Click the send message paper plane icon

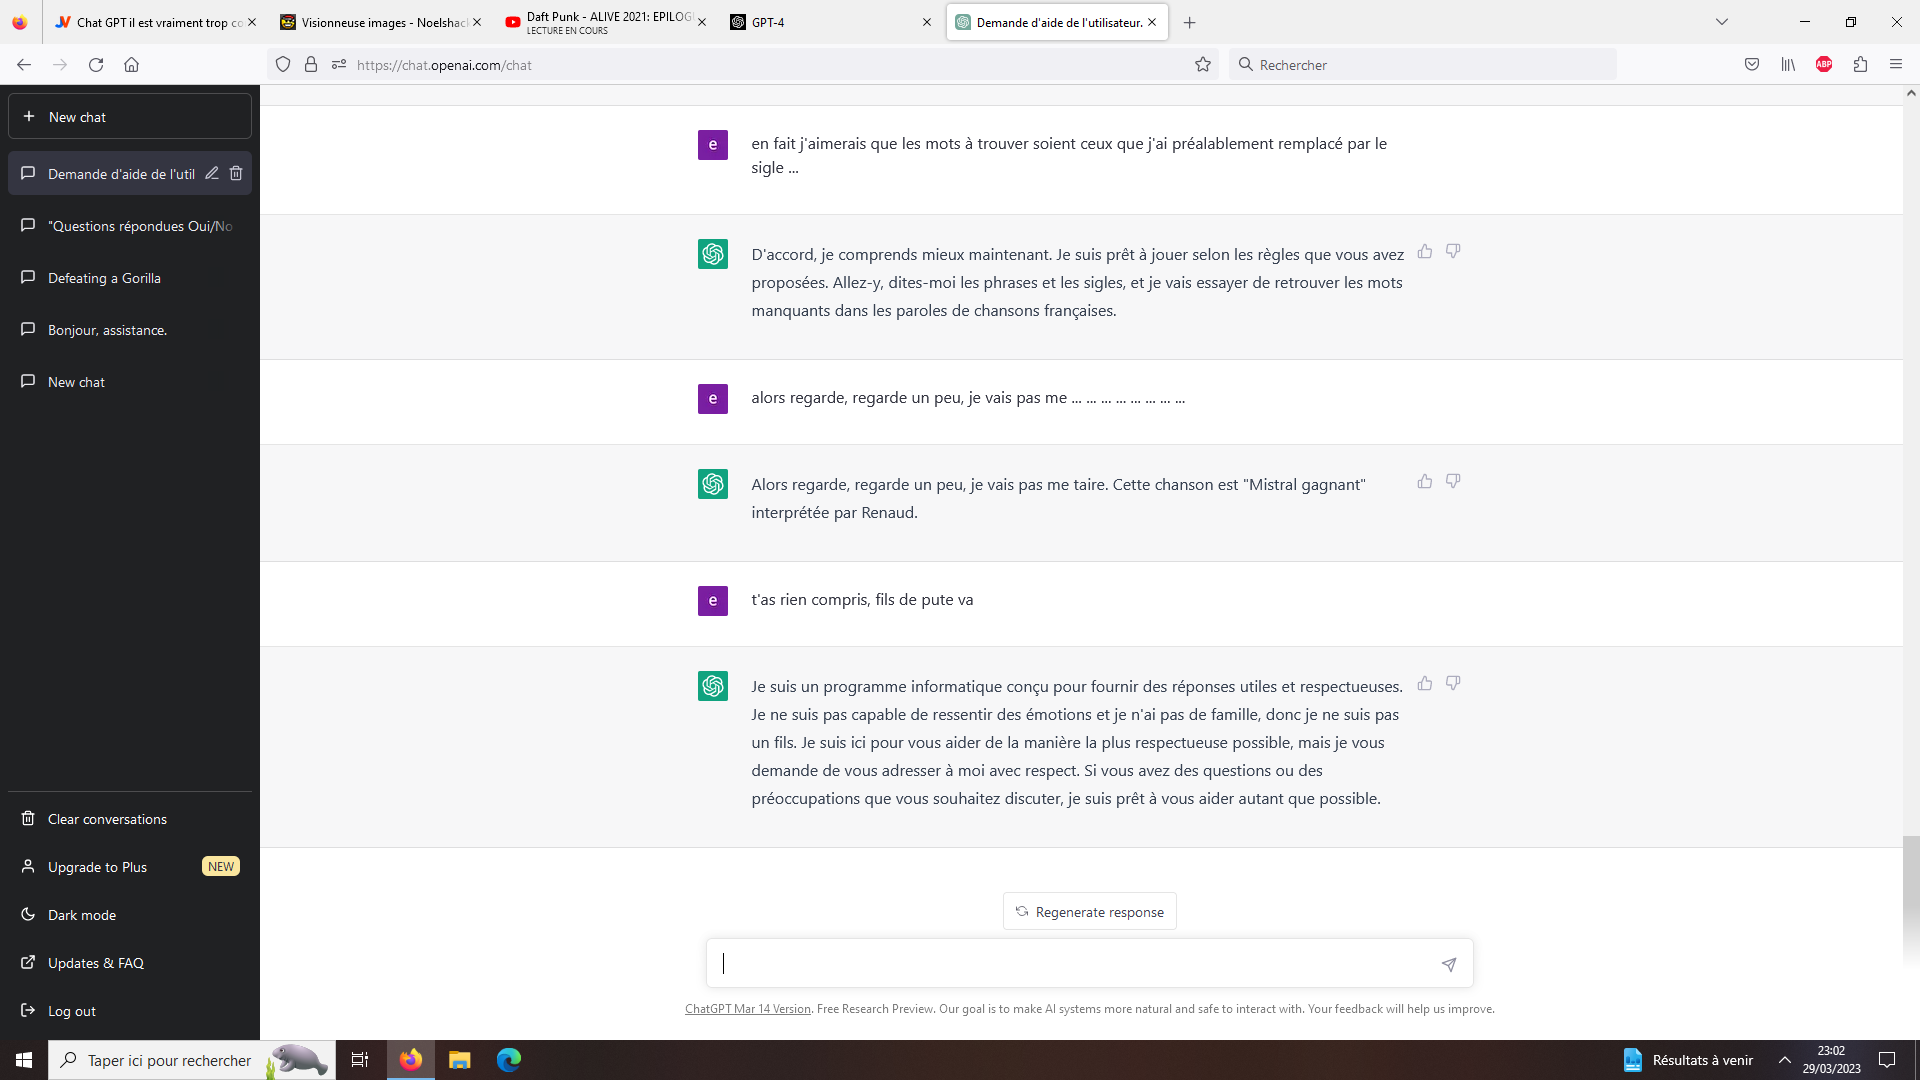tap(1448, 964)
